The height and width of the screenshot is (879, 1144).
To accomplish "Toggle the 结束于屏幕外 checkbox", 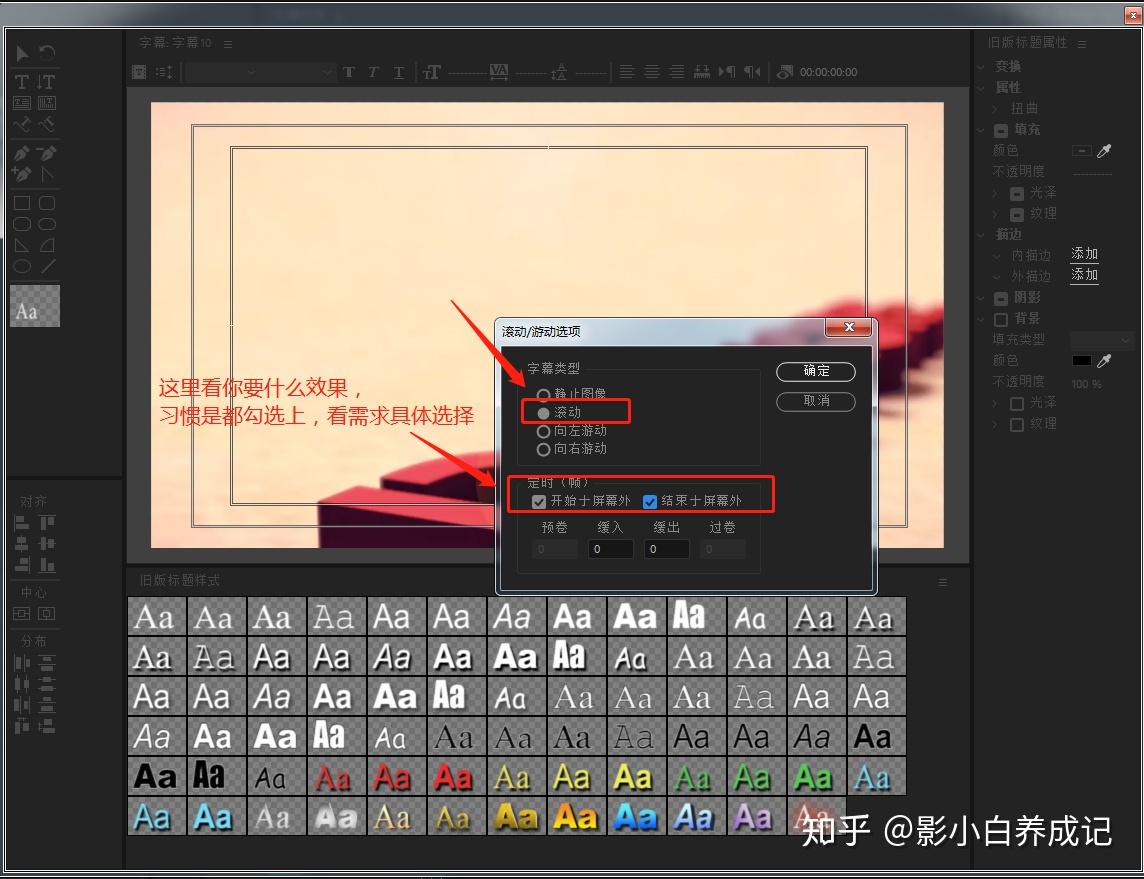I will (x=649, y=501).
